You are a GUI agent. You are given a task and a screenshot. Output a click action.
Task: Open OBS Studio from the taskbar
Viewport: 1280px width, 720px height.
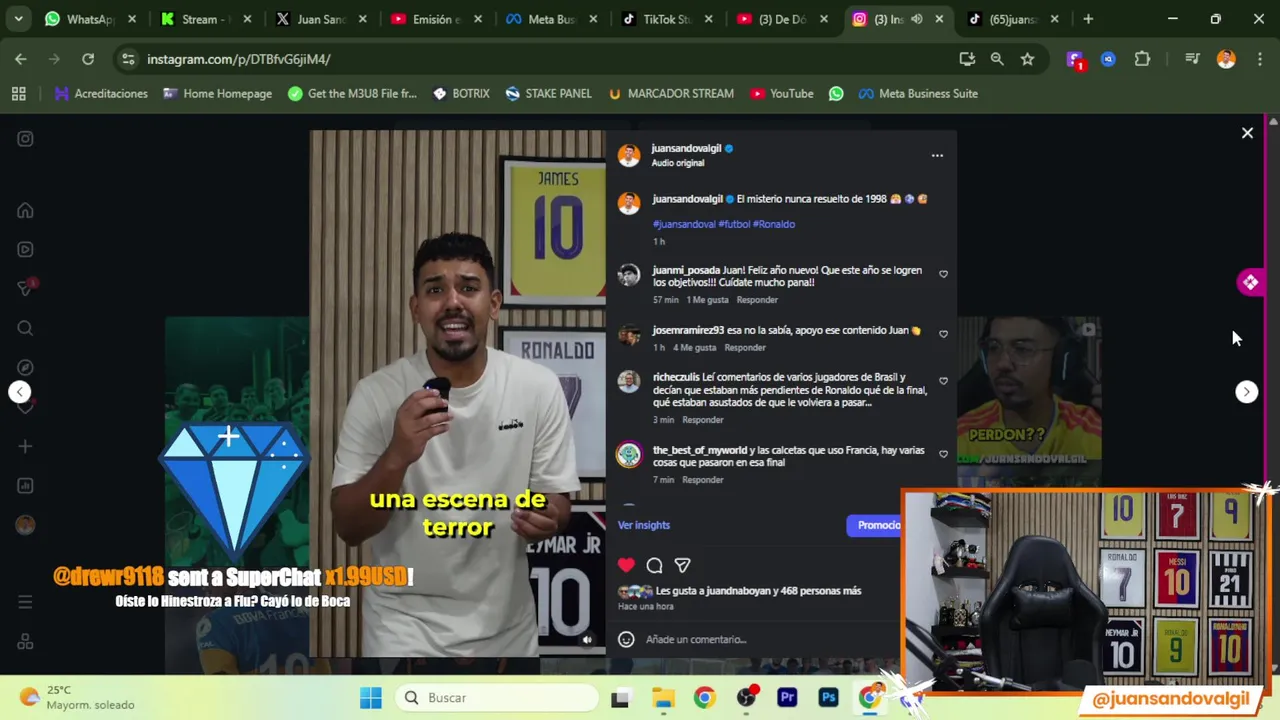746,698
